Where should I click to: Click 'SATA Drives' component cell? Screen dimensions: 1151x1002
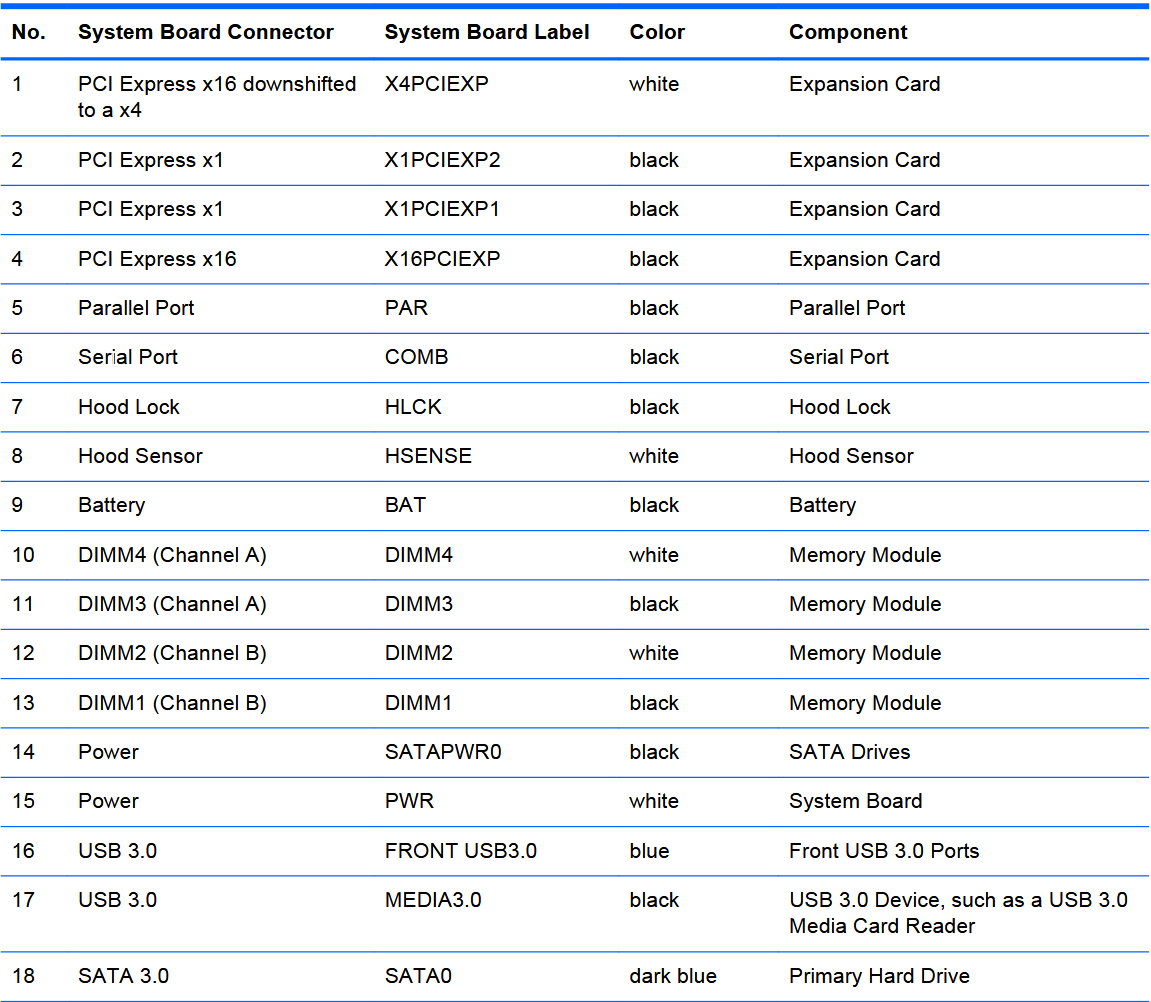click(x=849, y=753)
